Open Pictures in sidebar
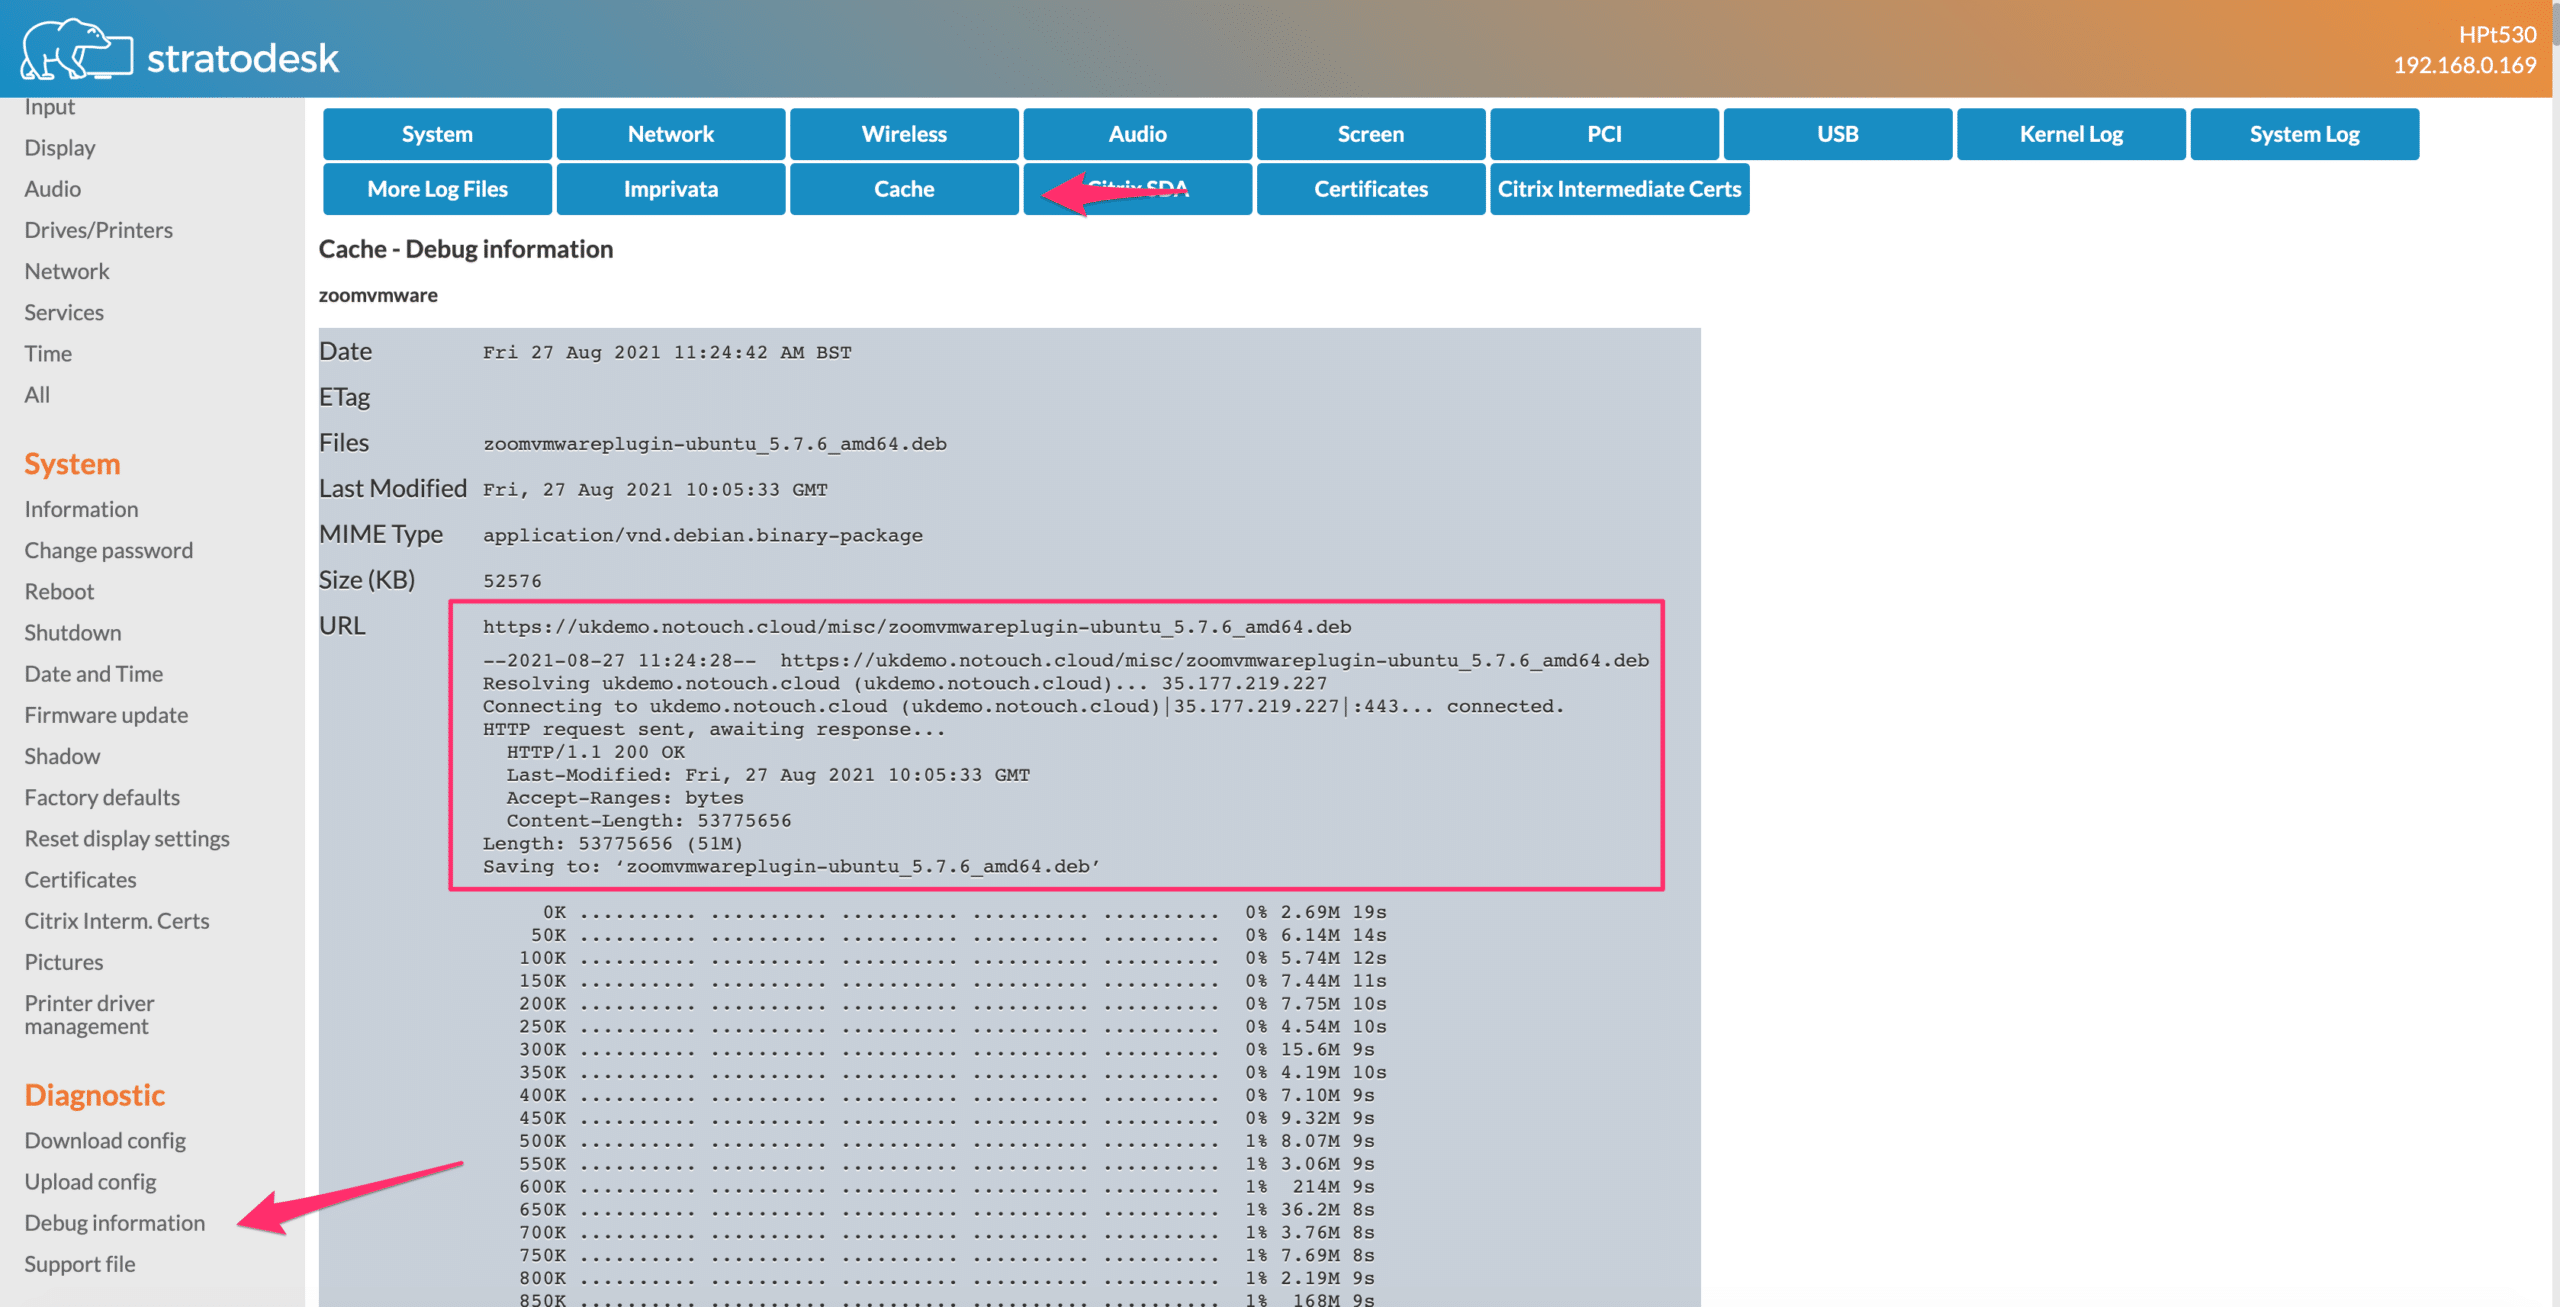 (x=64, y=961)
